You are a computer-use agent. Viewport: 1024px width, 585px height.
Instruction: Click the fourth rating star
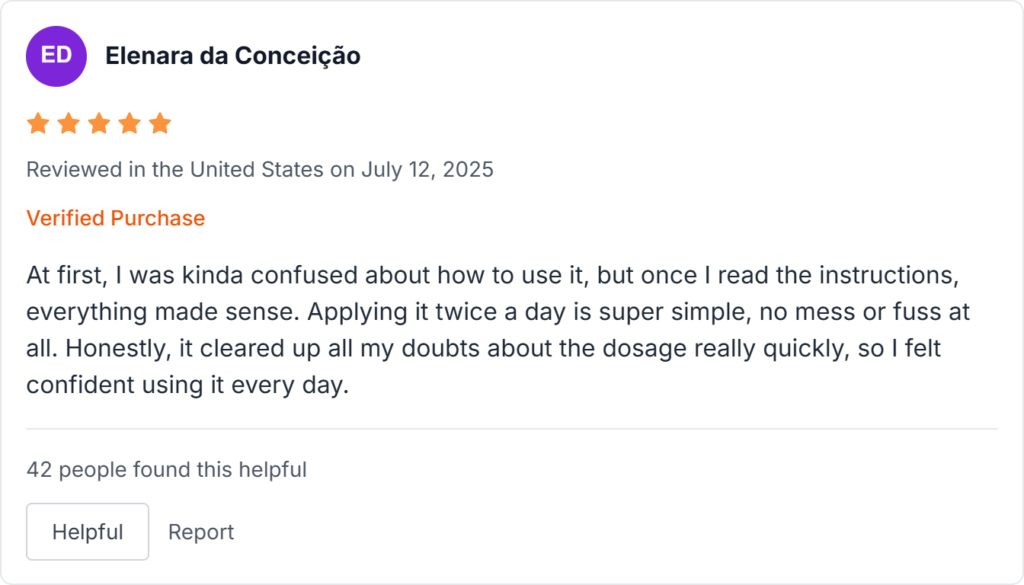[x=129, y=124]
